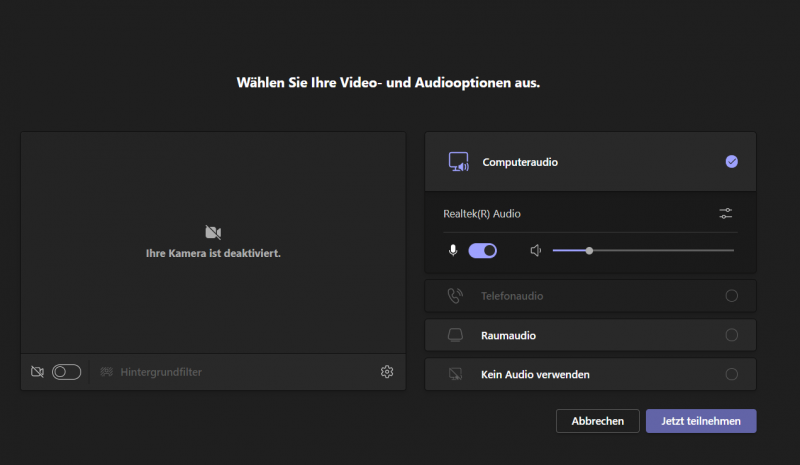Turn on the camera toggle switch

pos(66,372)
